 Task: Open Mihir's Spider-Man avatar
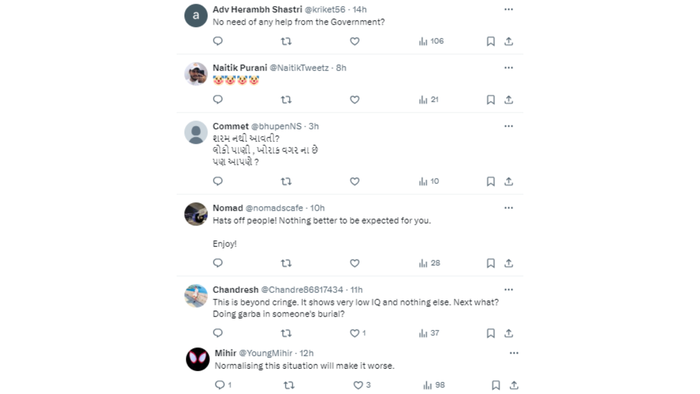coord(198,359)
